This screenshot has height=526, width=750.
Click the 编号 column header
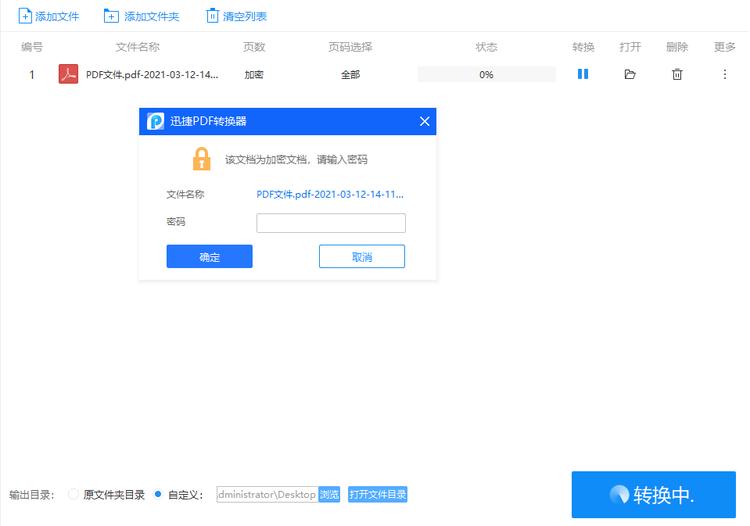[x=32, y=47]
